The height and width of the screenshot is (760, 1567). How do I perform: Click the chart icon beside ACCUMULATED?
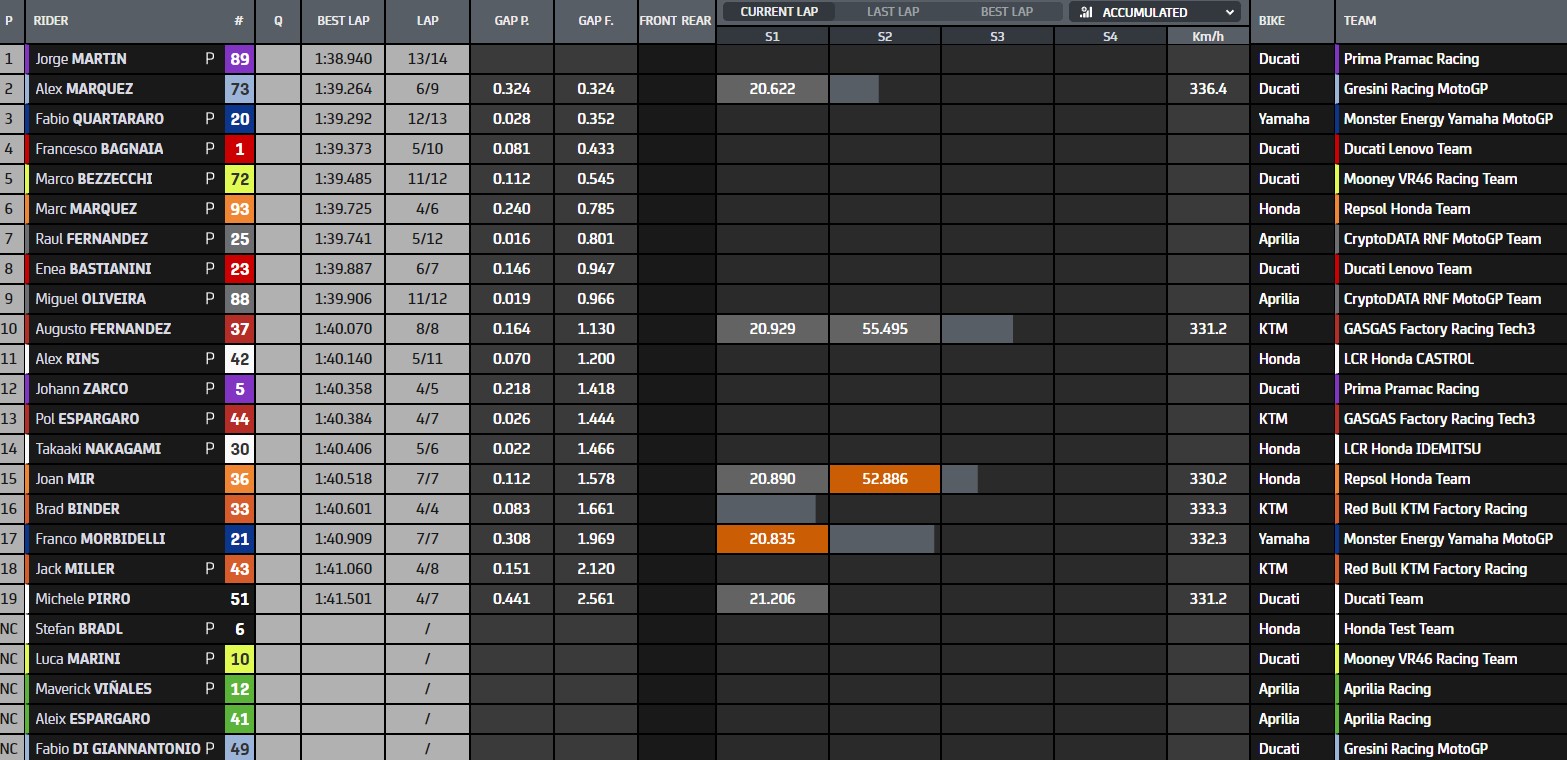point(1086,12)
